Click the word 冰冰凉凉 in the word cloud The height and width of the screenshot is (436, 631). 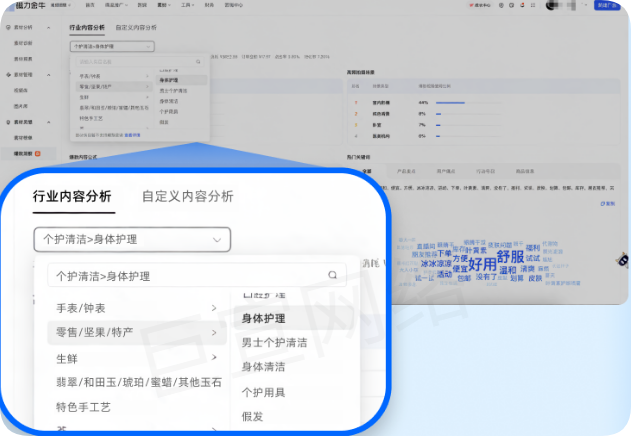[436, 264]
